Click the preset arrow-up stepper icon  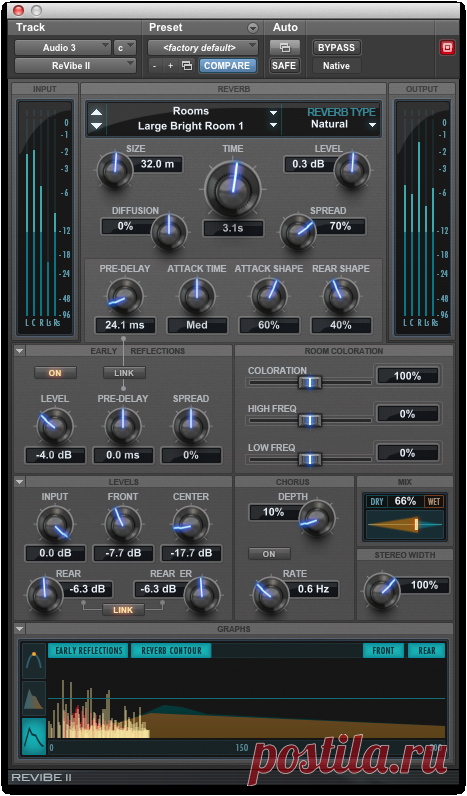[x=96, y=113]
